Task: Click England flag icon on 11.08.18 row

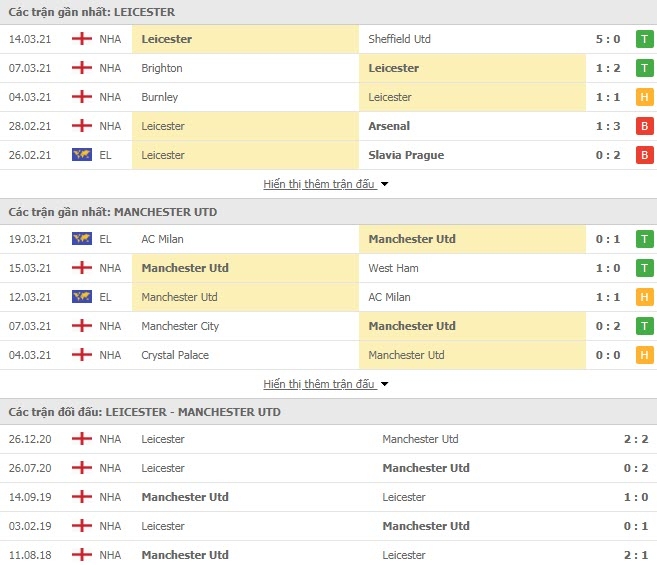Action: pos(82,555)
